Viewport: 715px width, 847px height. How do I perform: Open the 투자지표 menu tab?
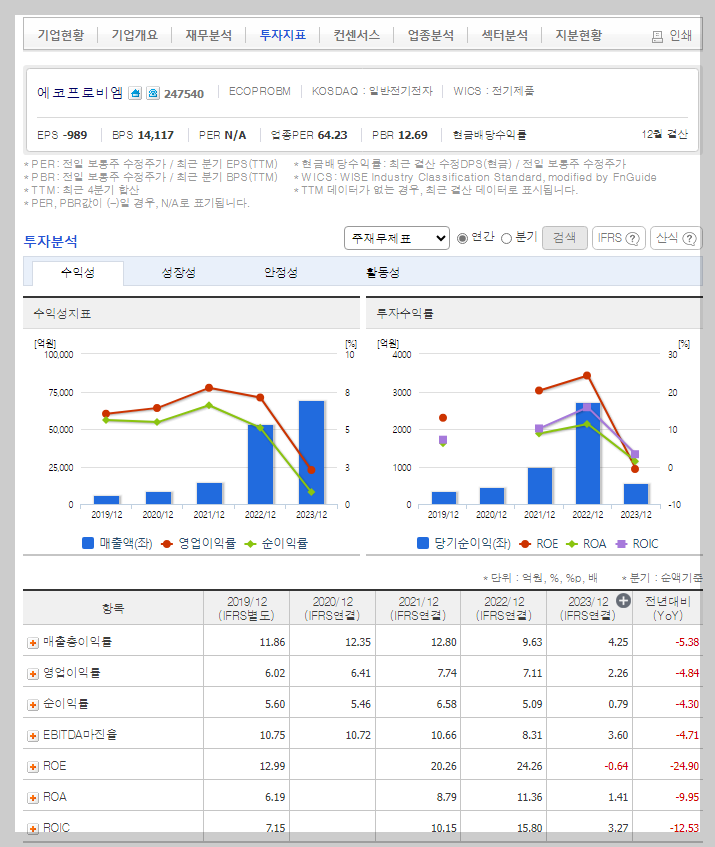point(282,35)
